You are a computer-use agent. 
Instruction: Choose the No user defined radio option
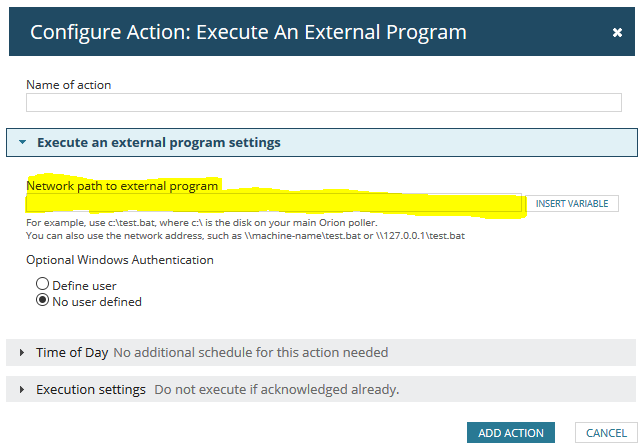(x=43, y=300)
